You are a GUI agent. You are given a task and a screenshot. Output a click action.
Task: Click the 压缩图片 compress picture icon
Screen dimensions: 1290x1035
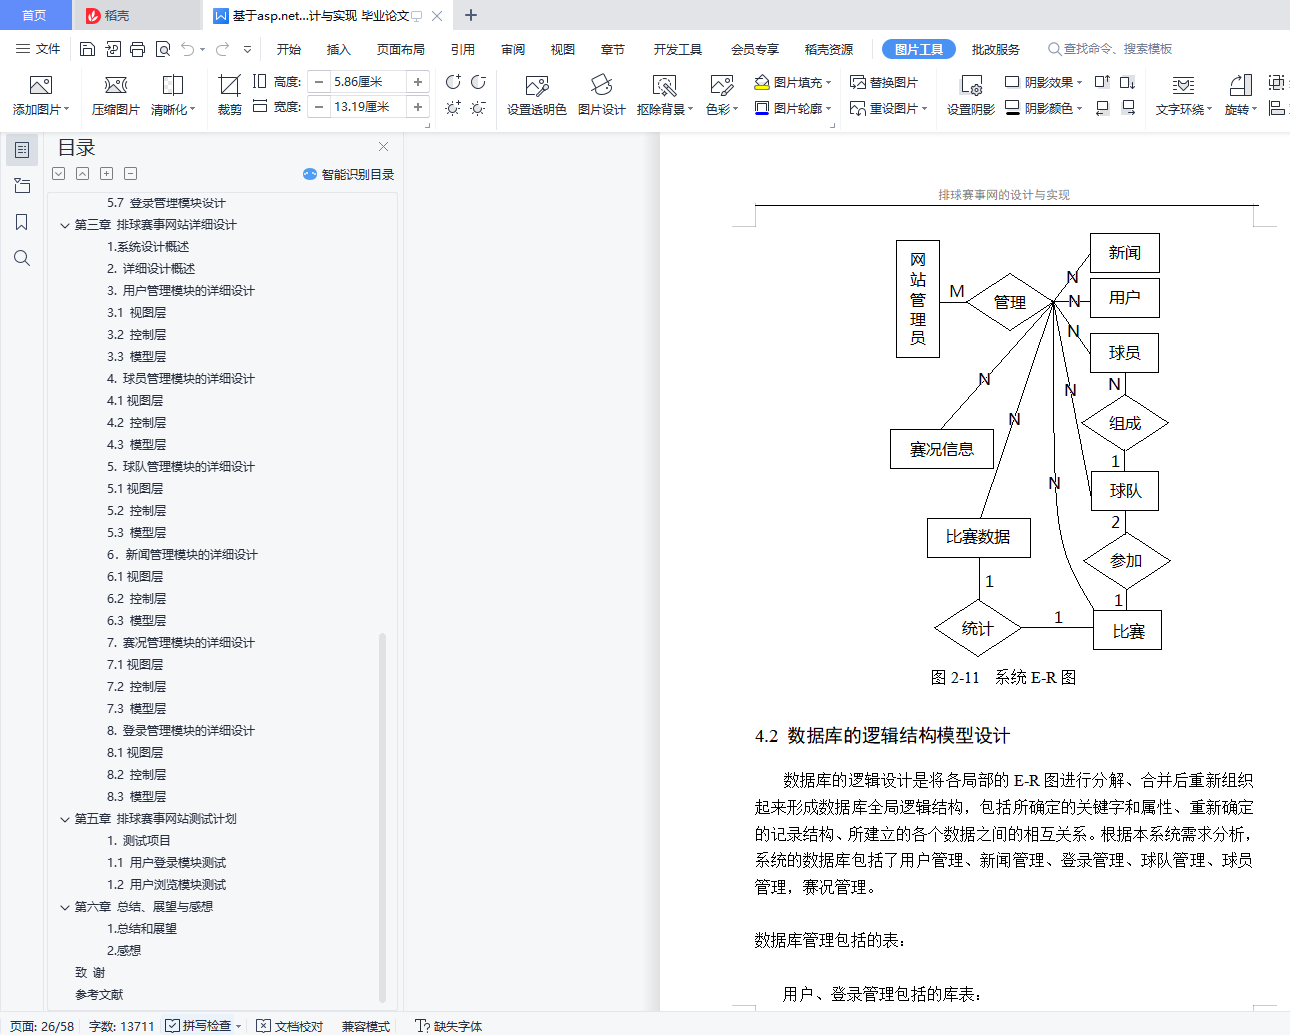pyautogui.click(x=116, y=86)
